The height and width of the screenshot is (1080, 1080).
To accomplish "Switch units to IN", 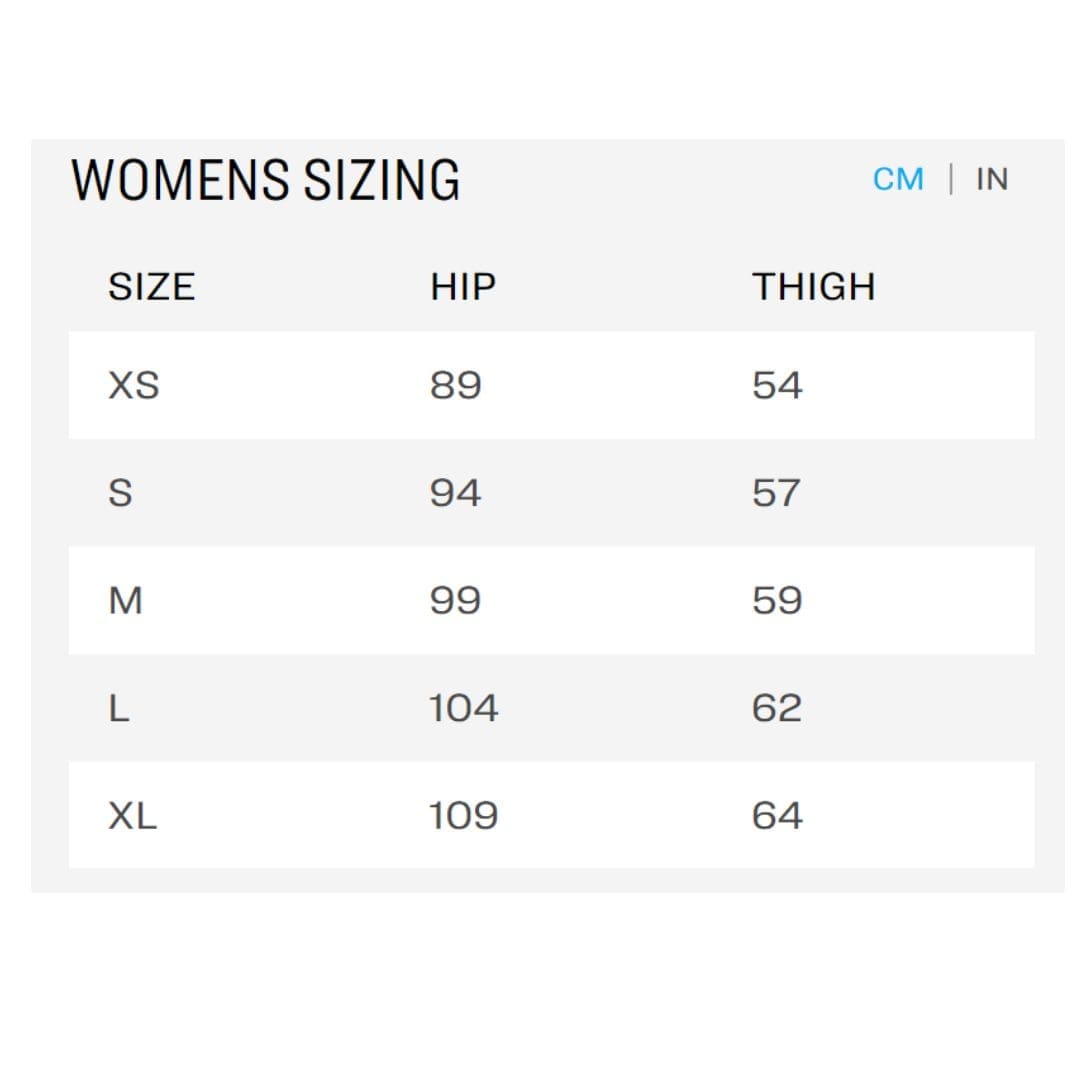I will click(991, 180).
